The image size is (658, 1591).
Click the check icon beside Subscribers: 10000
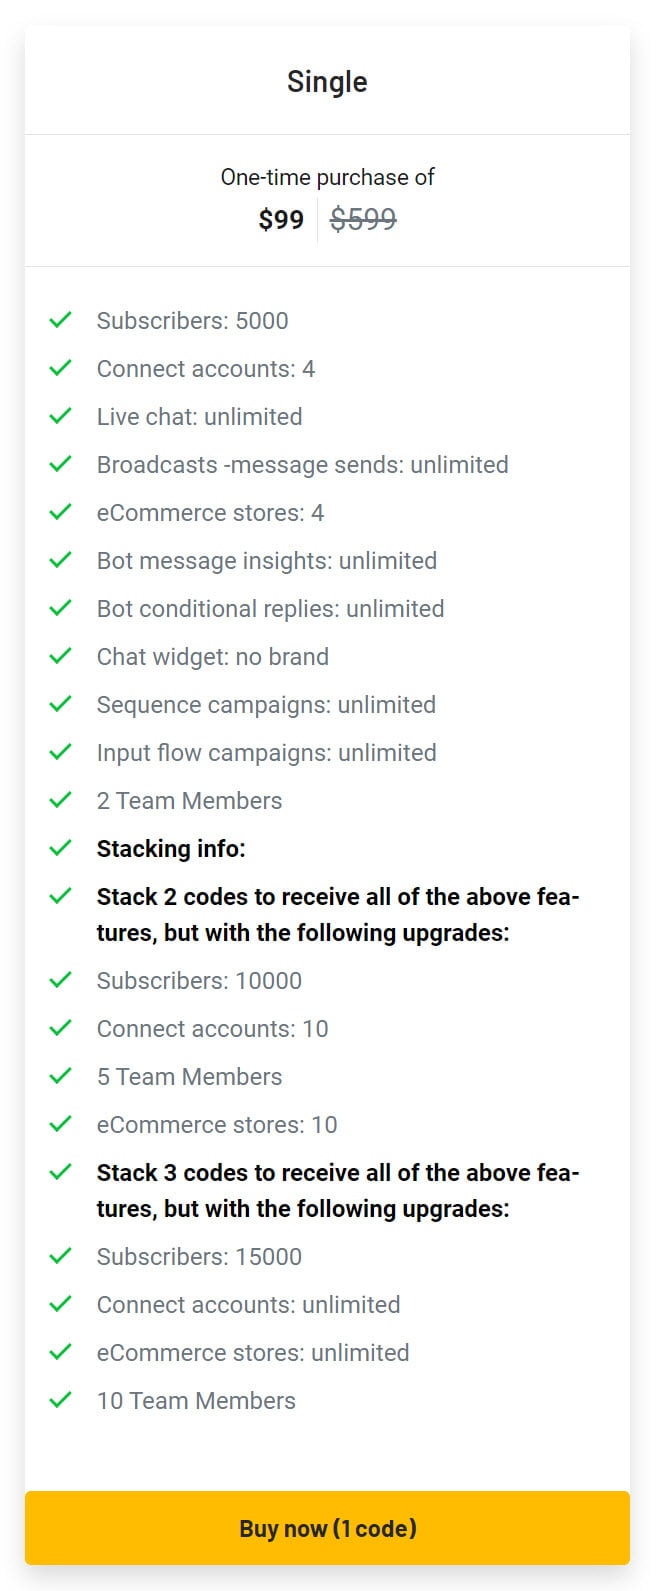coord(61,980)
